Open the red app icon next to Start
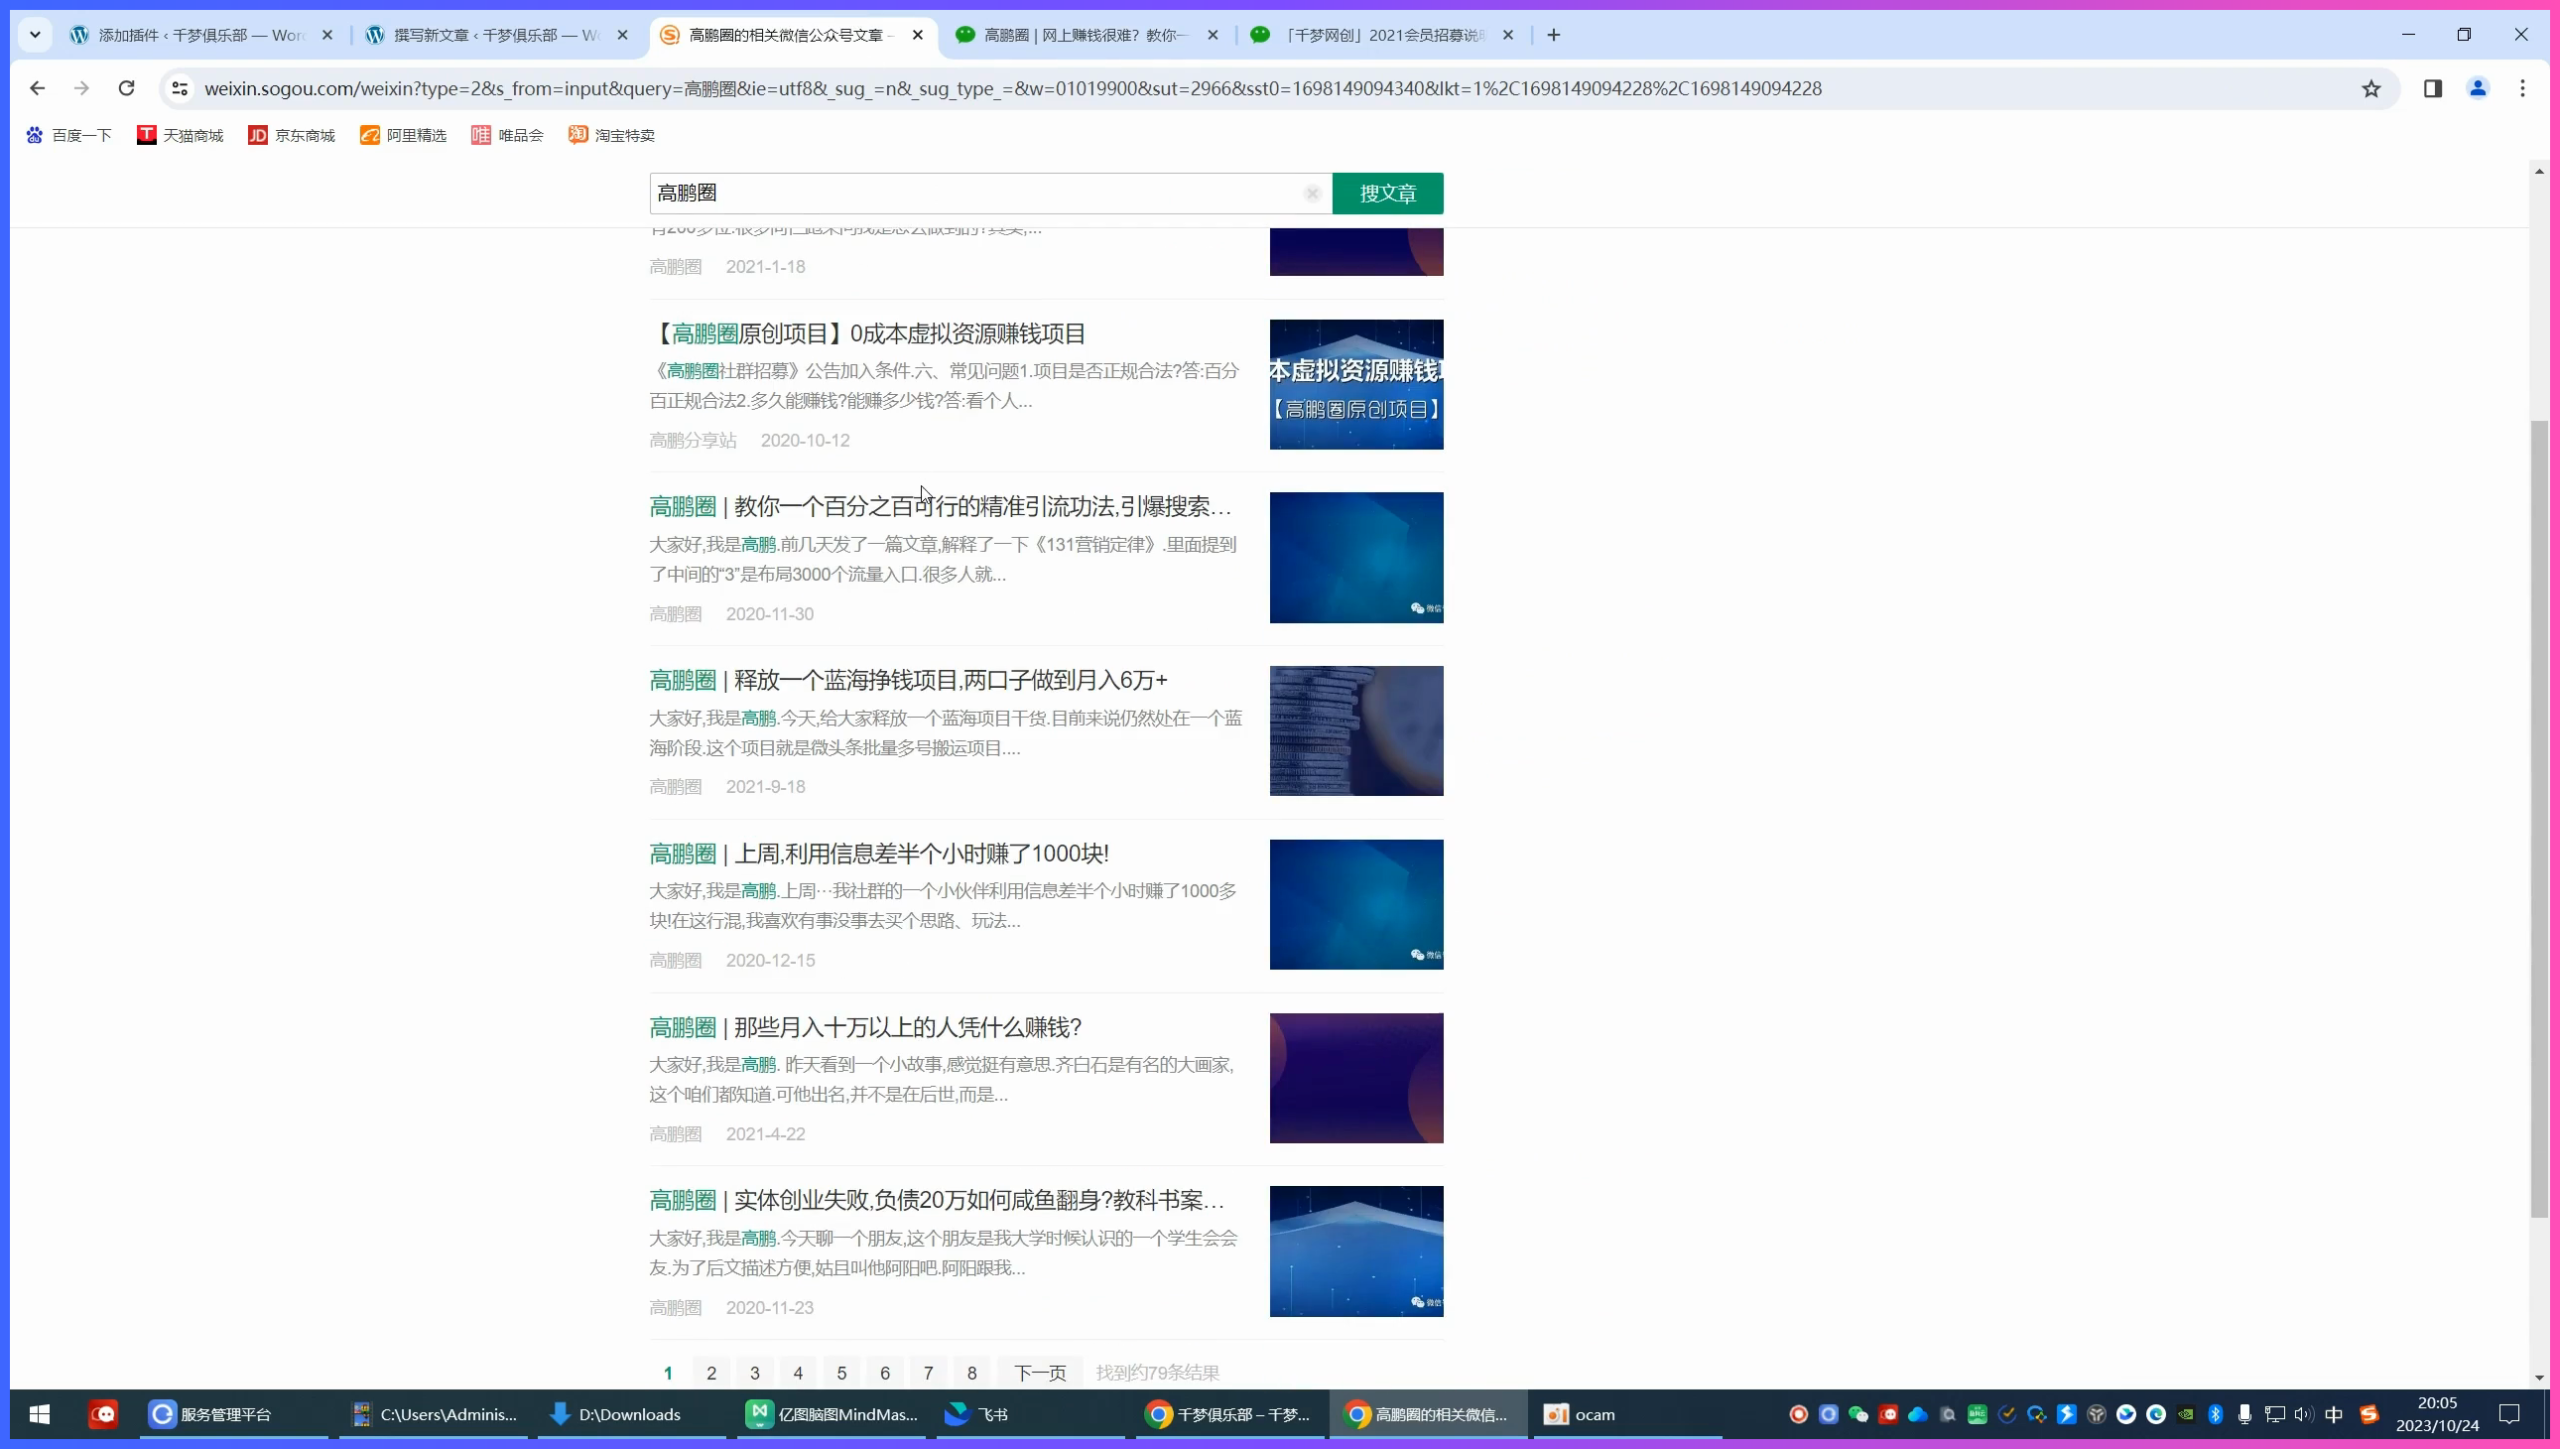Viewport: 2560px width, 1449px height. coord(103,1414)
